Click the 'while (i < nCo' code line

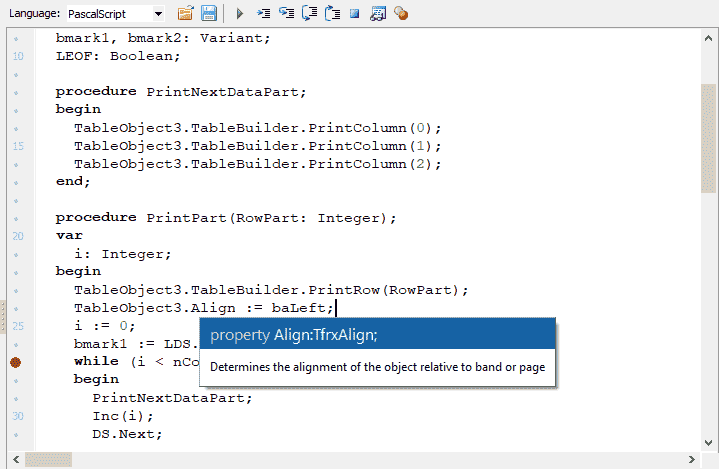[136, 362]
